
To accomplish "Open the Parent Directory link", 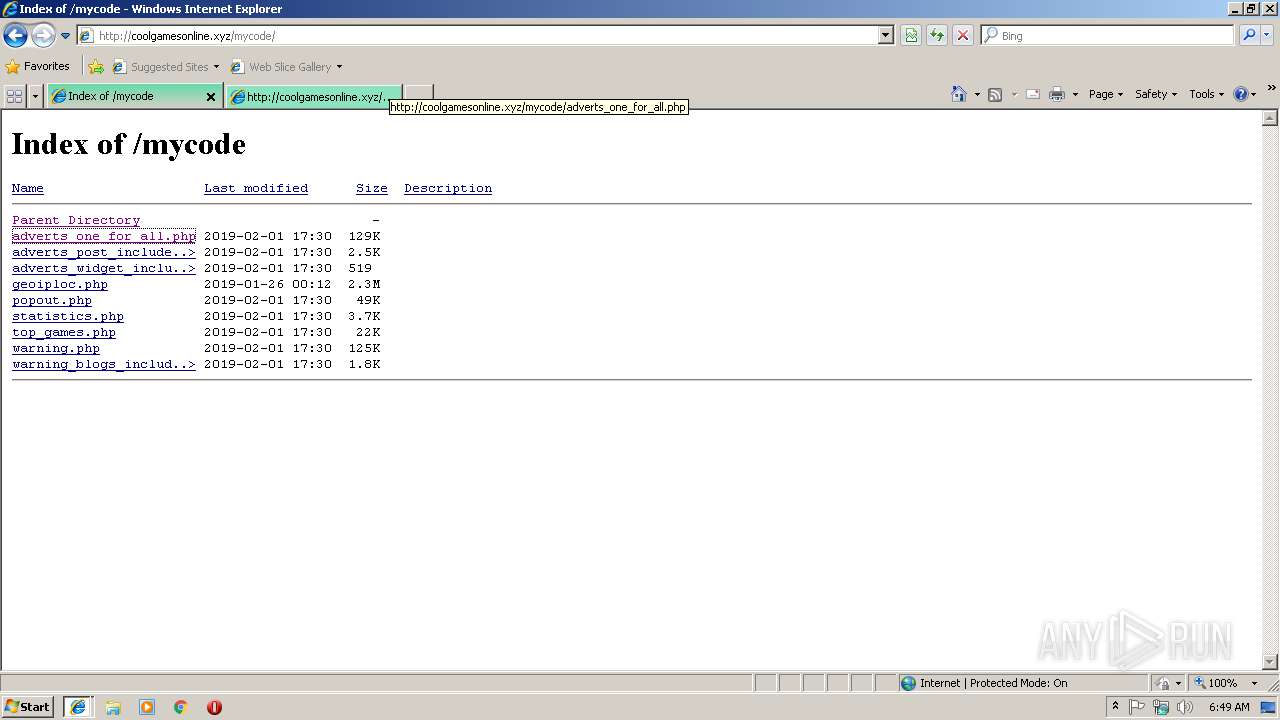I will tap(76, 220).
